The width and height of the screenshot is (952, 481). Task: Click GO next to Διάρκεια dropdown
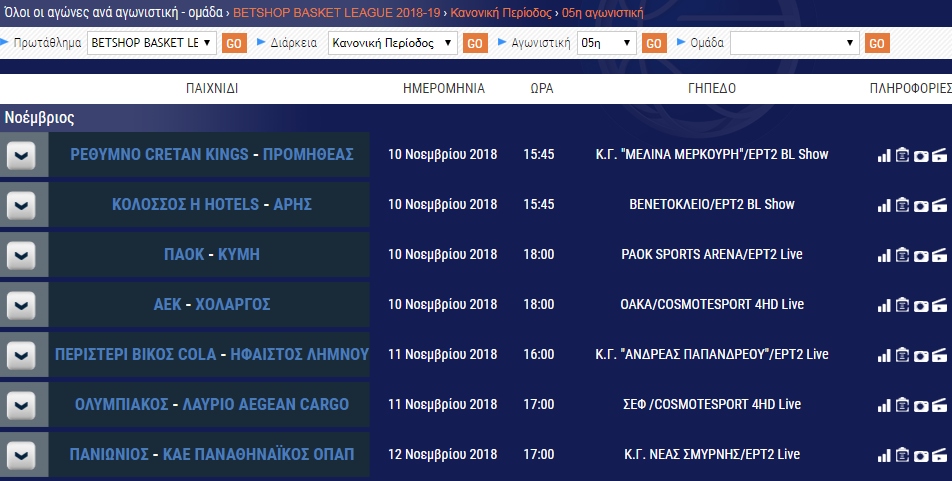coord(475,43)
